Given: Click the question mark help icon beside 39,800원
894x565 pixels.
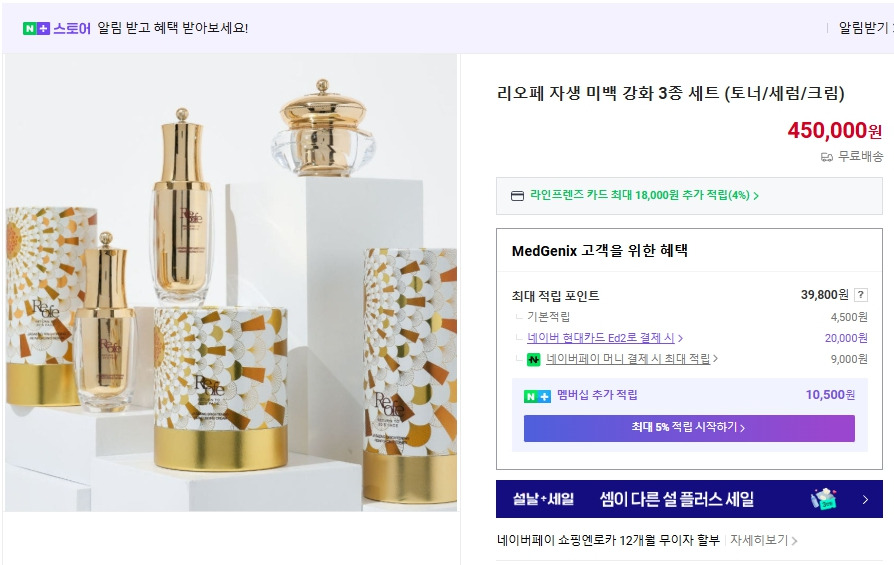Looking at the screenshot, I should pos(861,295).
